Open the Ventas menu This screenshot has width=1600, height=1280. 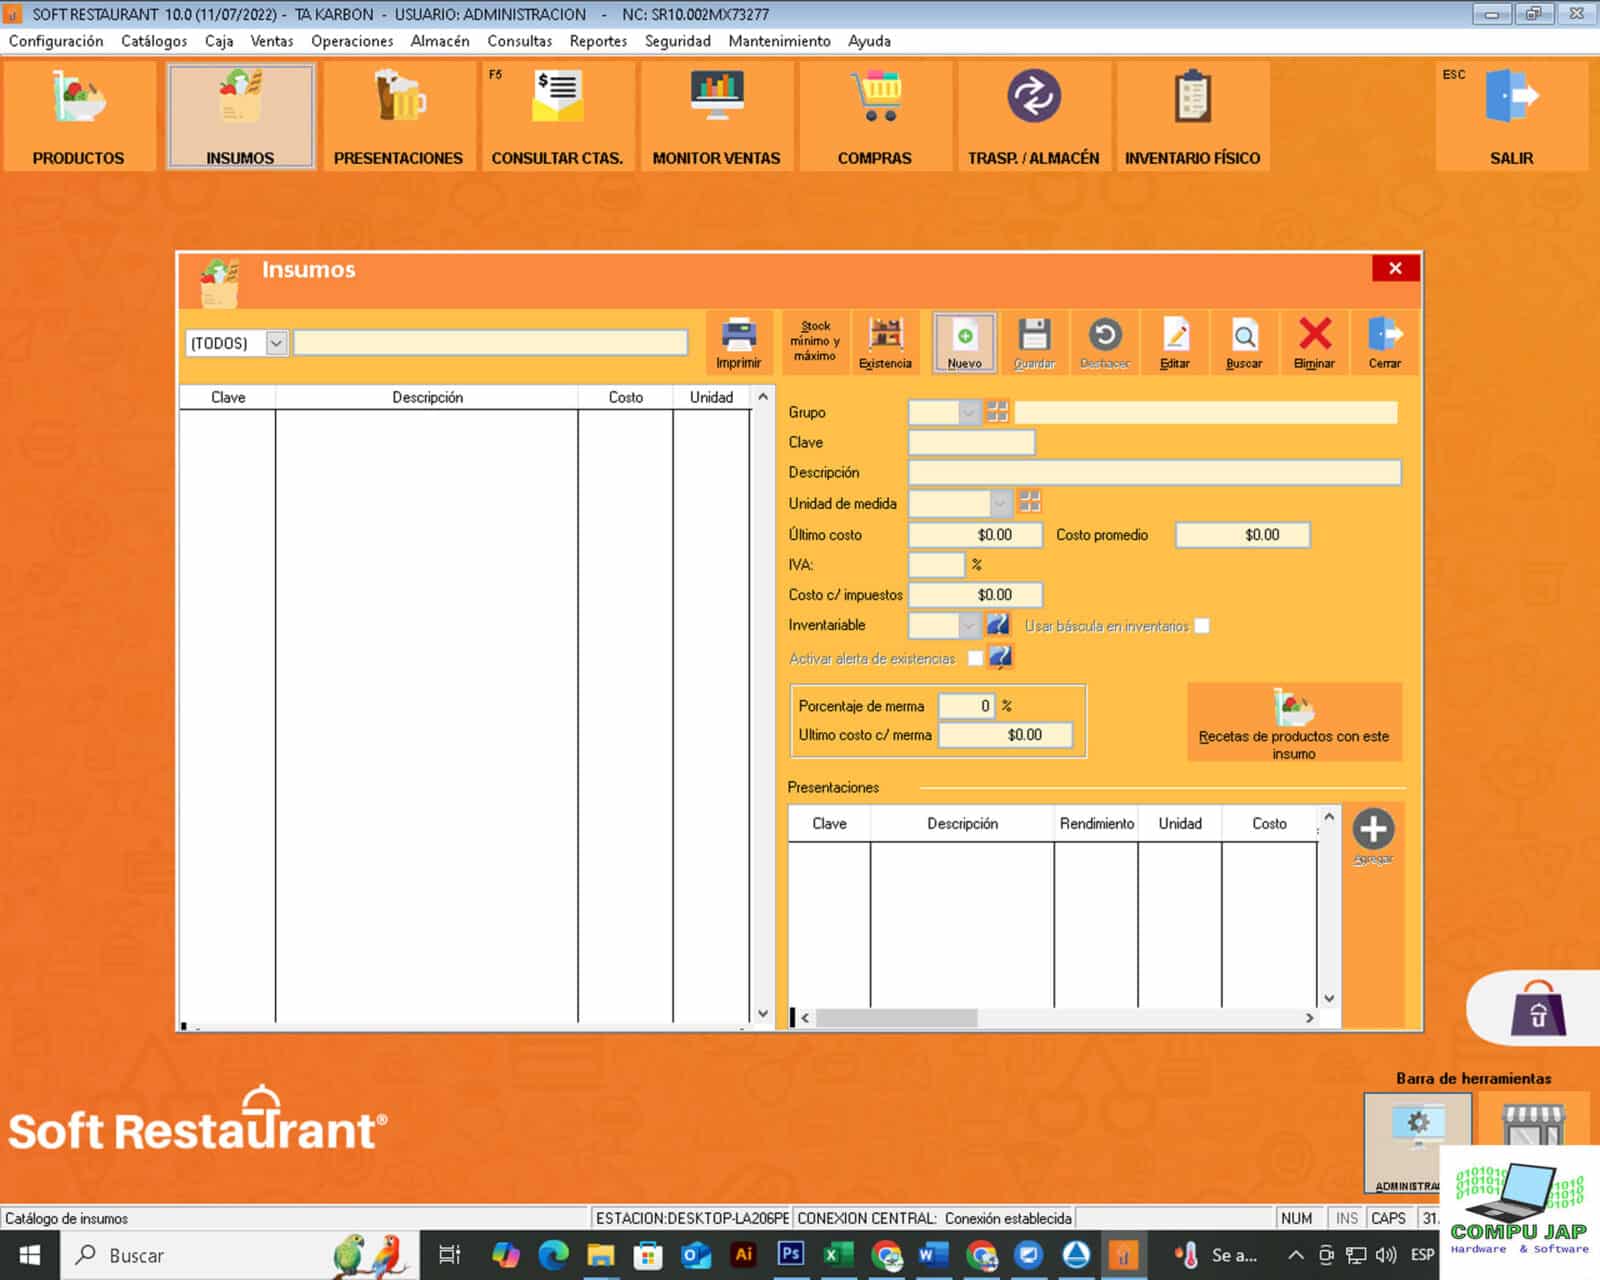tap(272, 41)
